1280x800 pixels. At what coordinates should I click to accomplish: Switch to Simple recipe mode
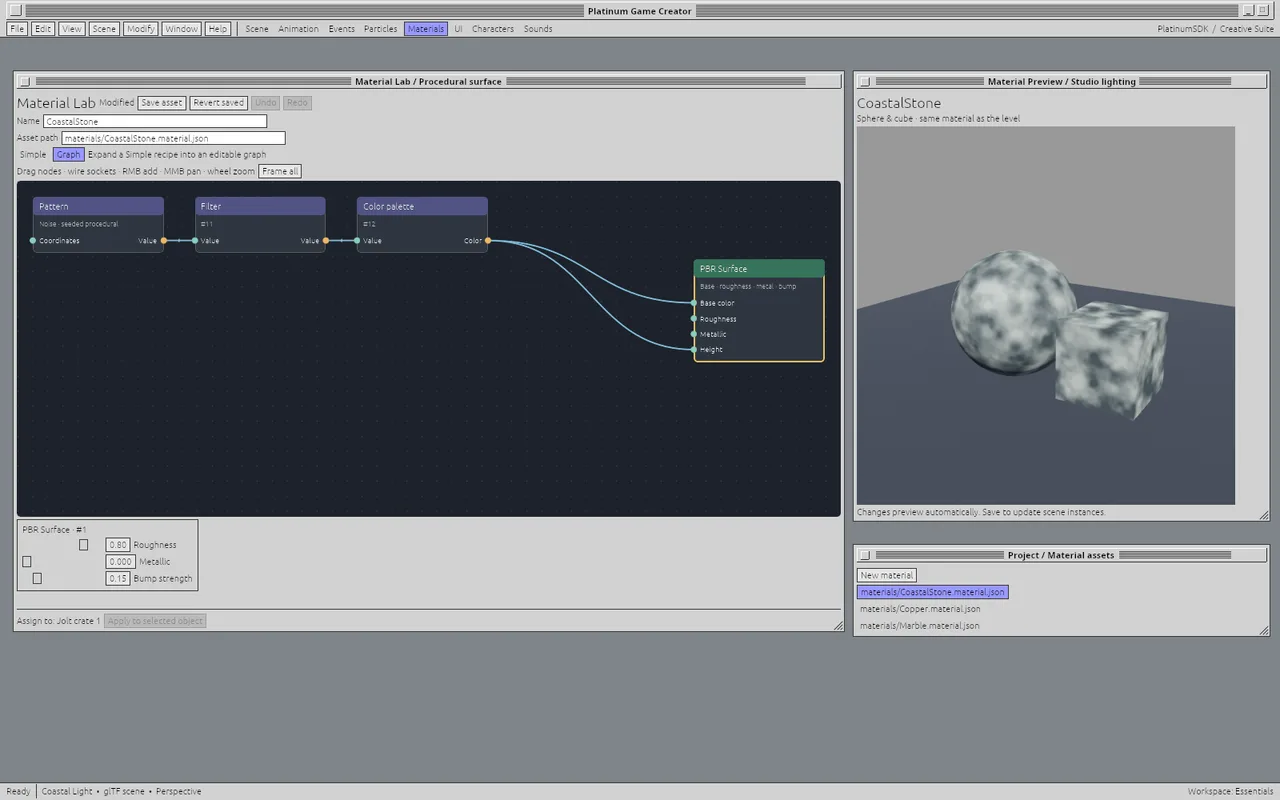(x=33, y=155)
